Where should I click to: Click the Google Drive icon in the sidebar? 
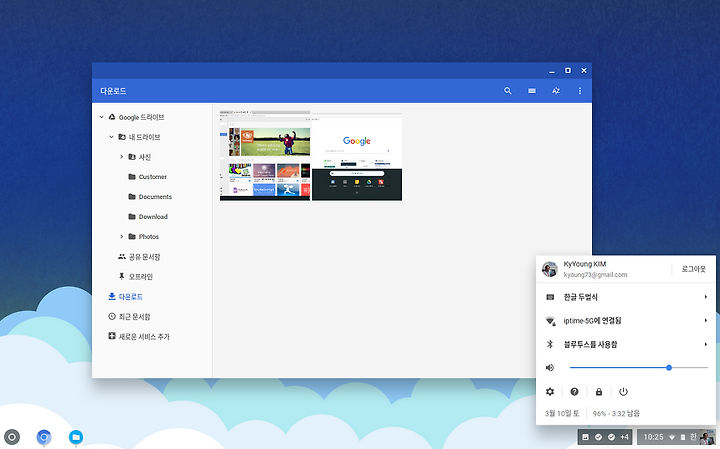coord(112,117)
